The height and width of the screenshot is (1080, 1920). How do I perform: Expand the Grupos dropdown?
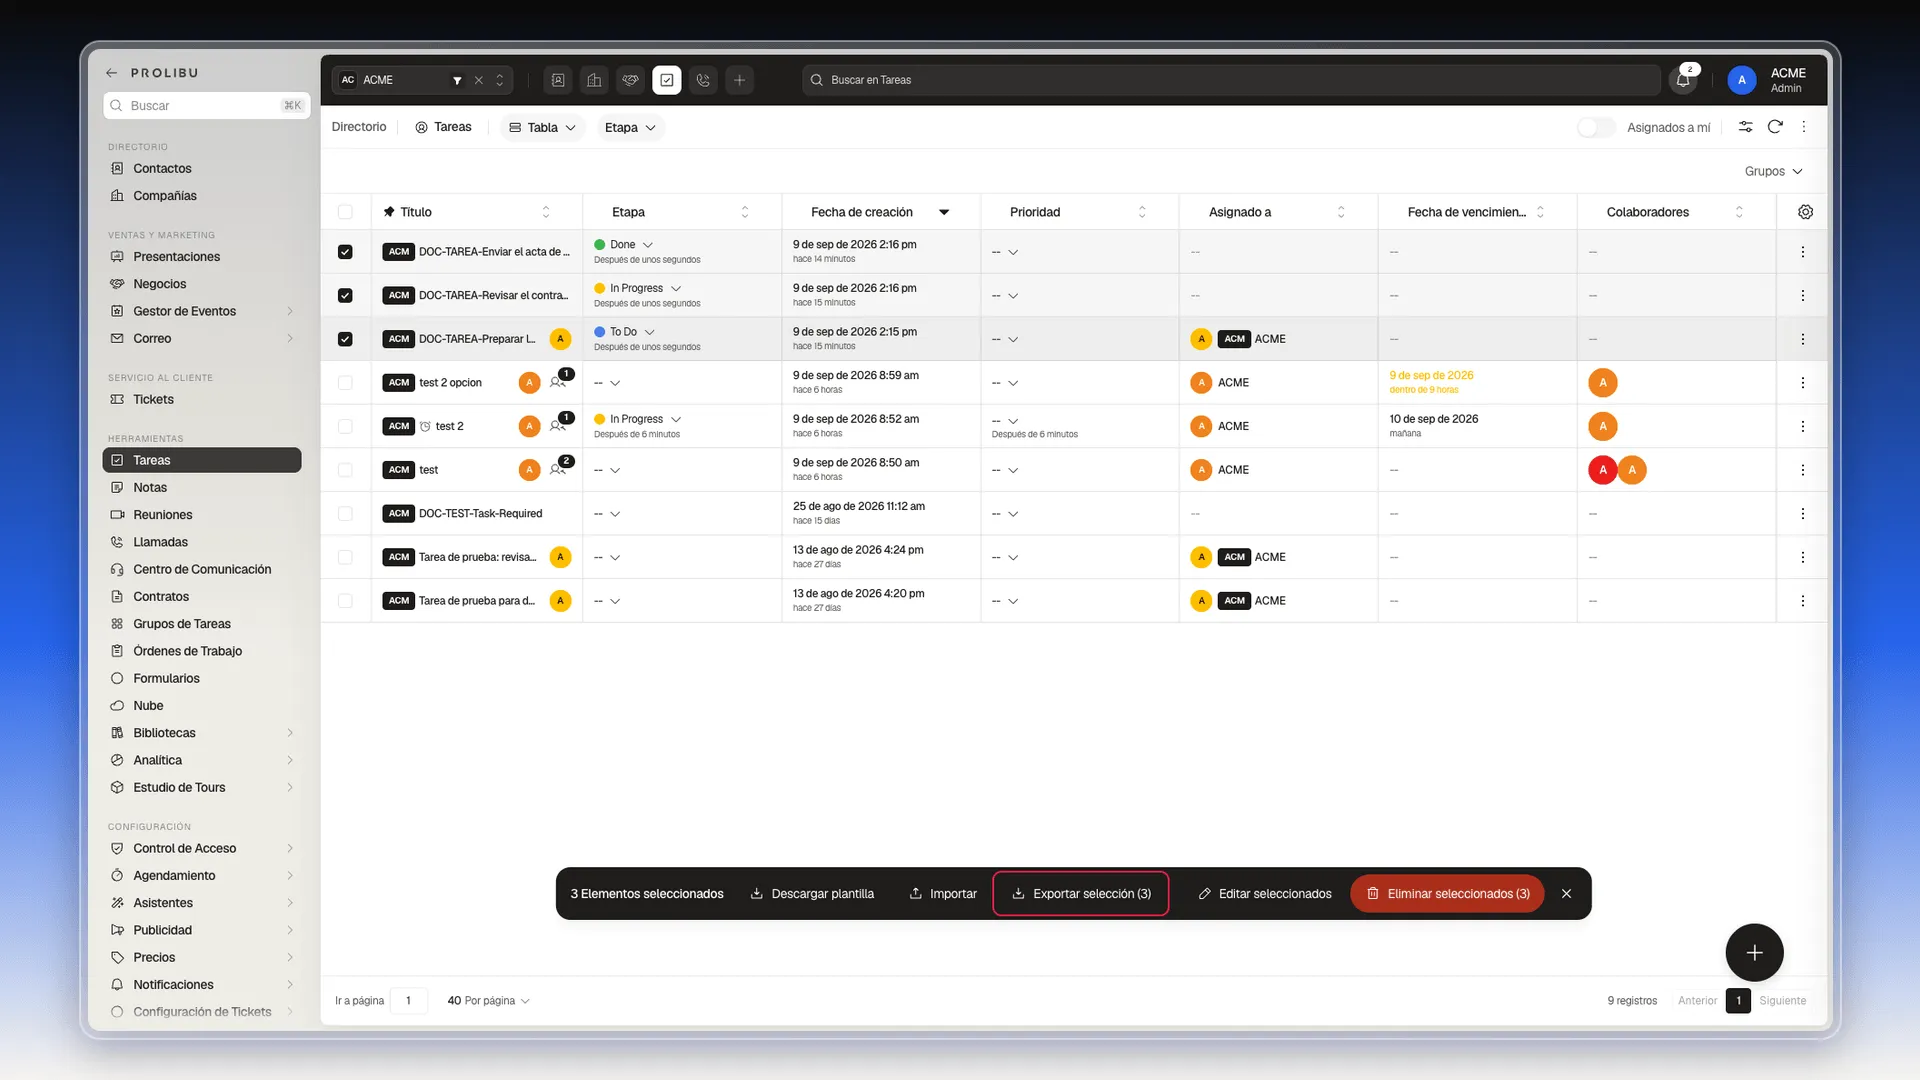click(x=1773, y=171)
